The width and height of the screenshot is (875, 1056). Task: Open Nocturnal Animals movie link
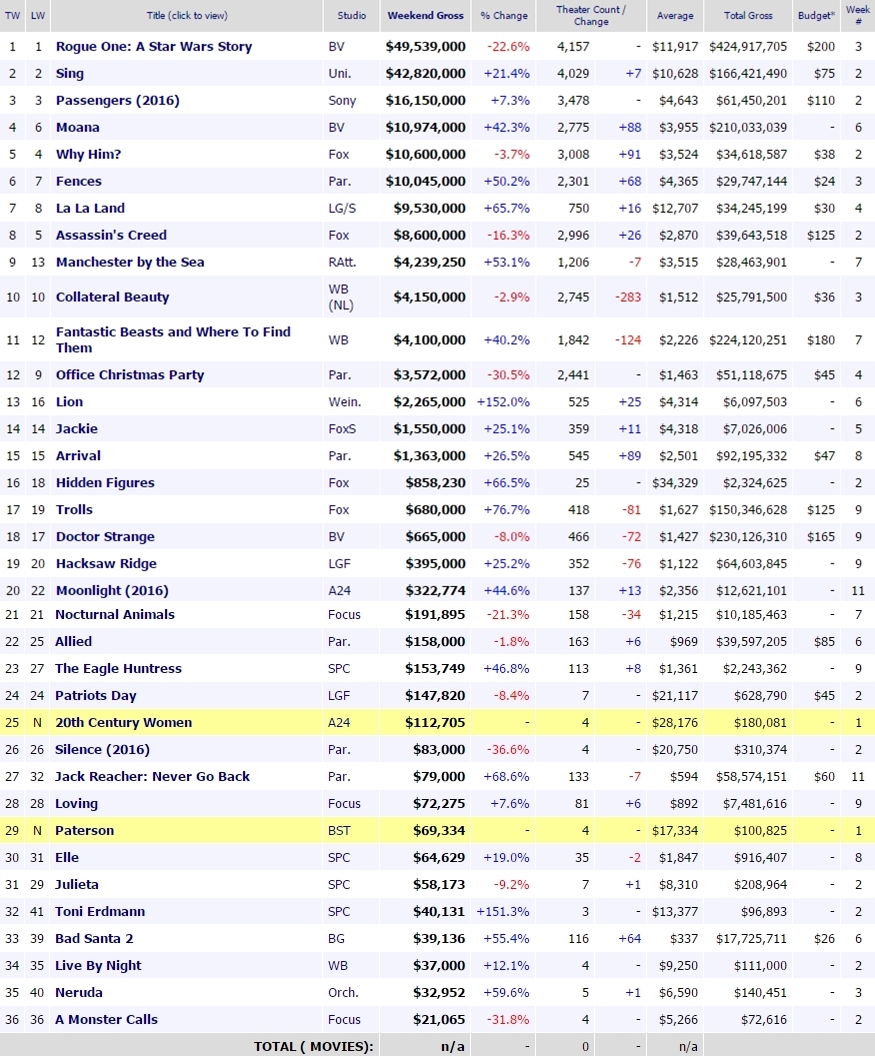(x=115, y=614)
